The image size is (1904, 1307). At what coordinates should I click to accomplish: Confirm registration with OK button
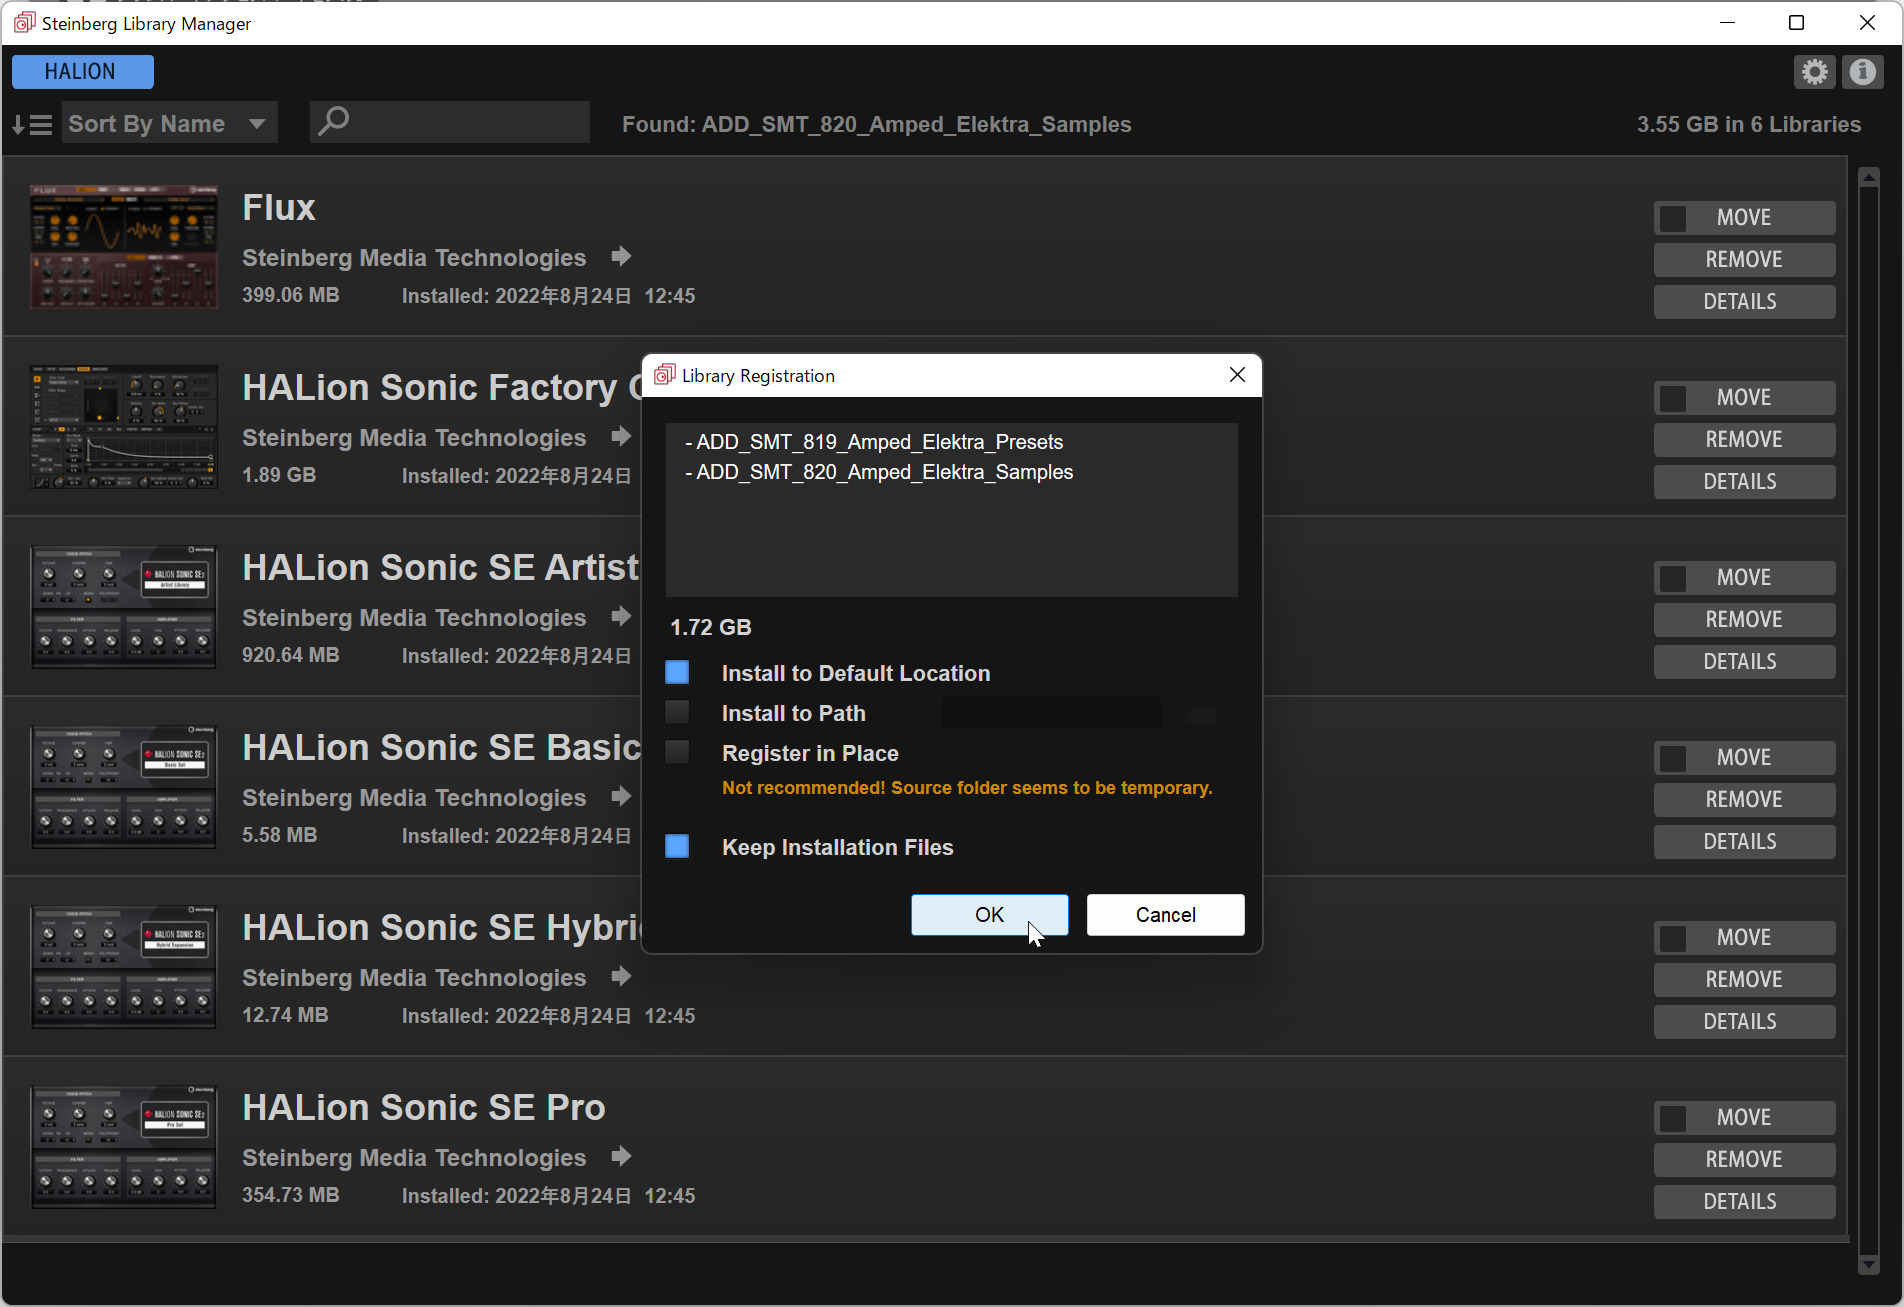989,915
